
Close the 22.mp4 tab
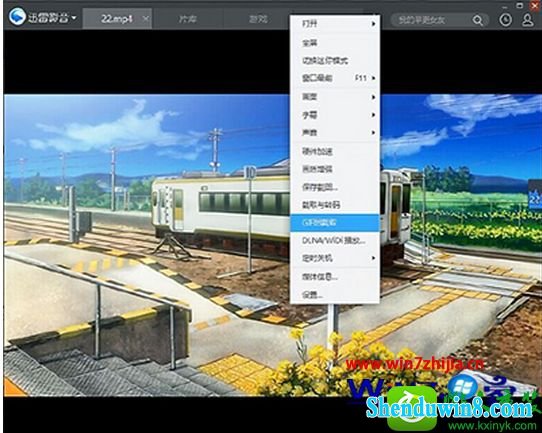click(146, 18)
